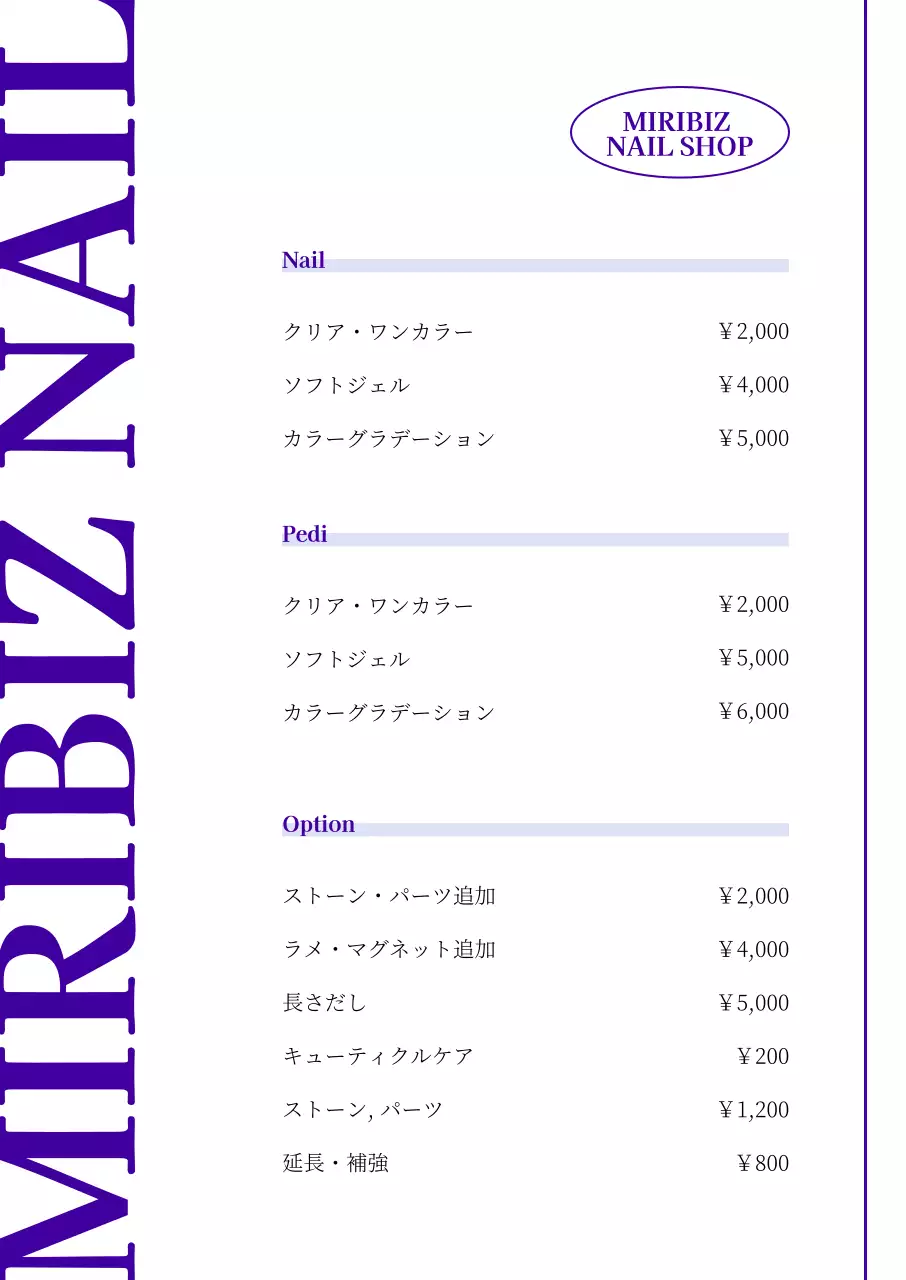Click ソフトジェル in the Pedi section

[346, 659]
